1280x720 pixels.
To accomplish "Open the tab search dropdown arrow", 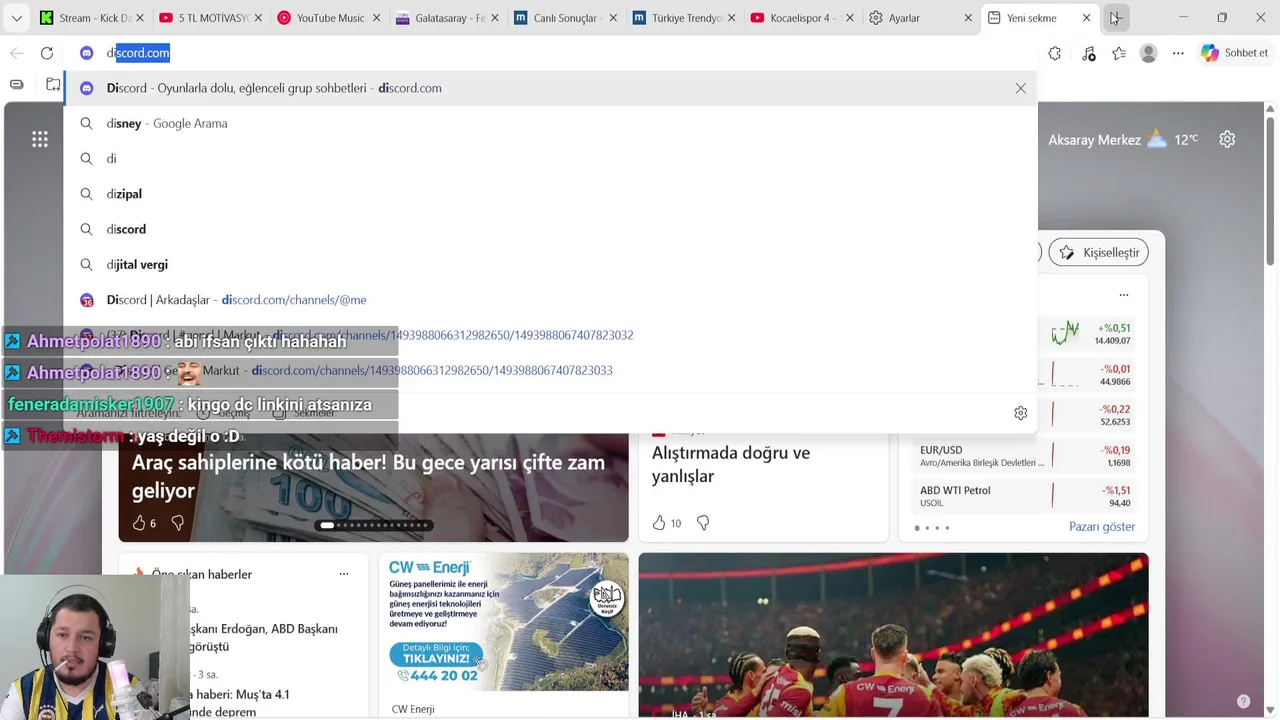I will click(16, 18).
